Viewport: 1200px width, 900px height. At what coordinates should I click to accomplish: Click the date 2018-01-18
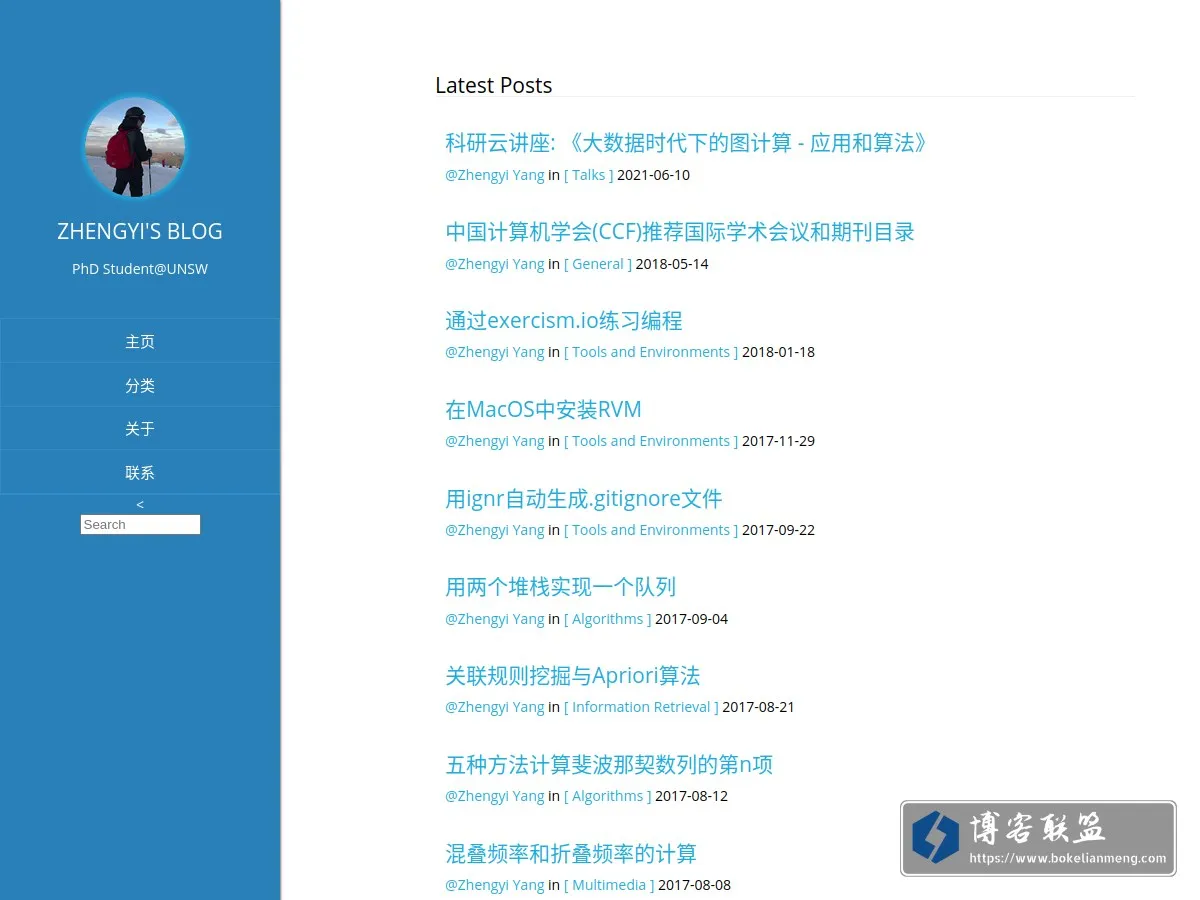779,352
